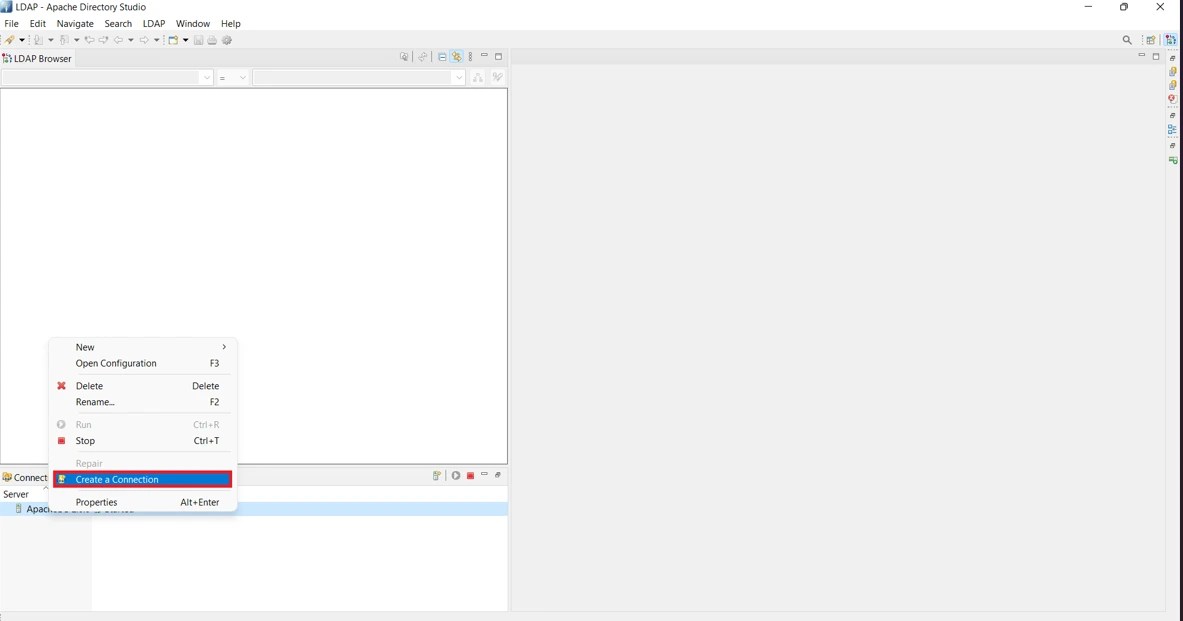Open the Help menu

pos(231,23)
